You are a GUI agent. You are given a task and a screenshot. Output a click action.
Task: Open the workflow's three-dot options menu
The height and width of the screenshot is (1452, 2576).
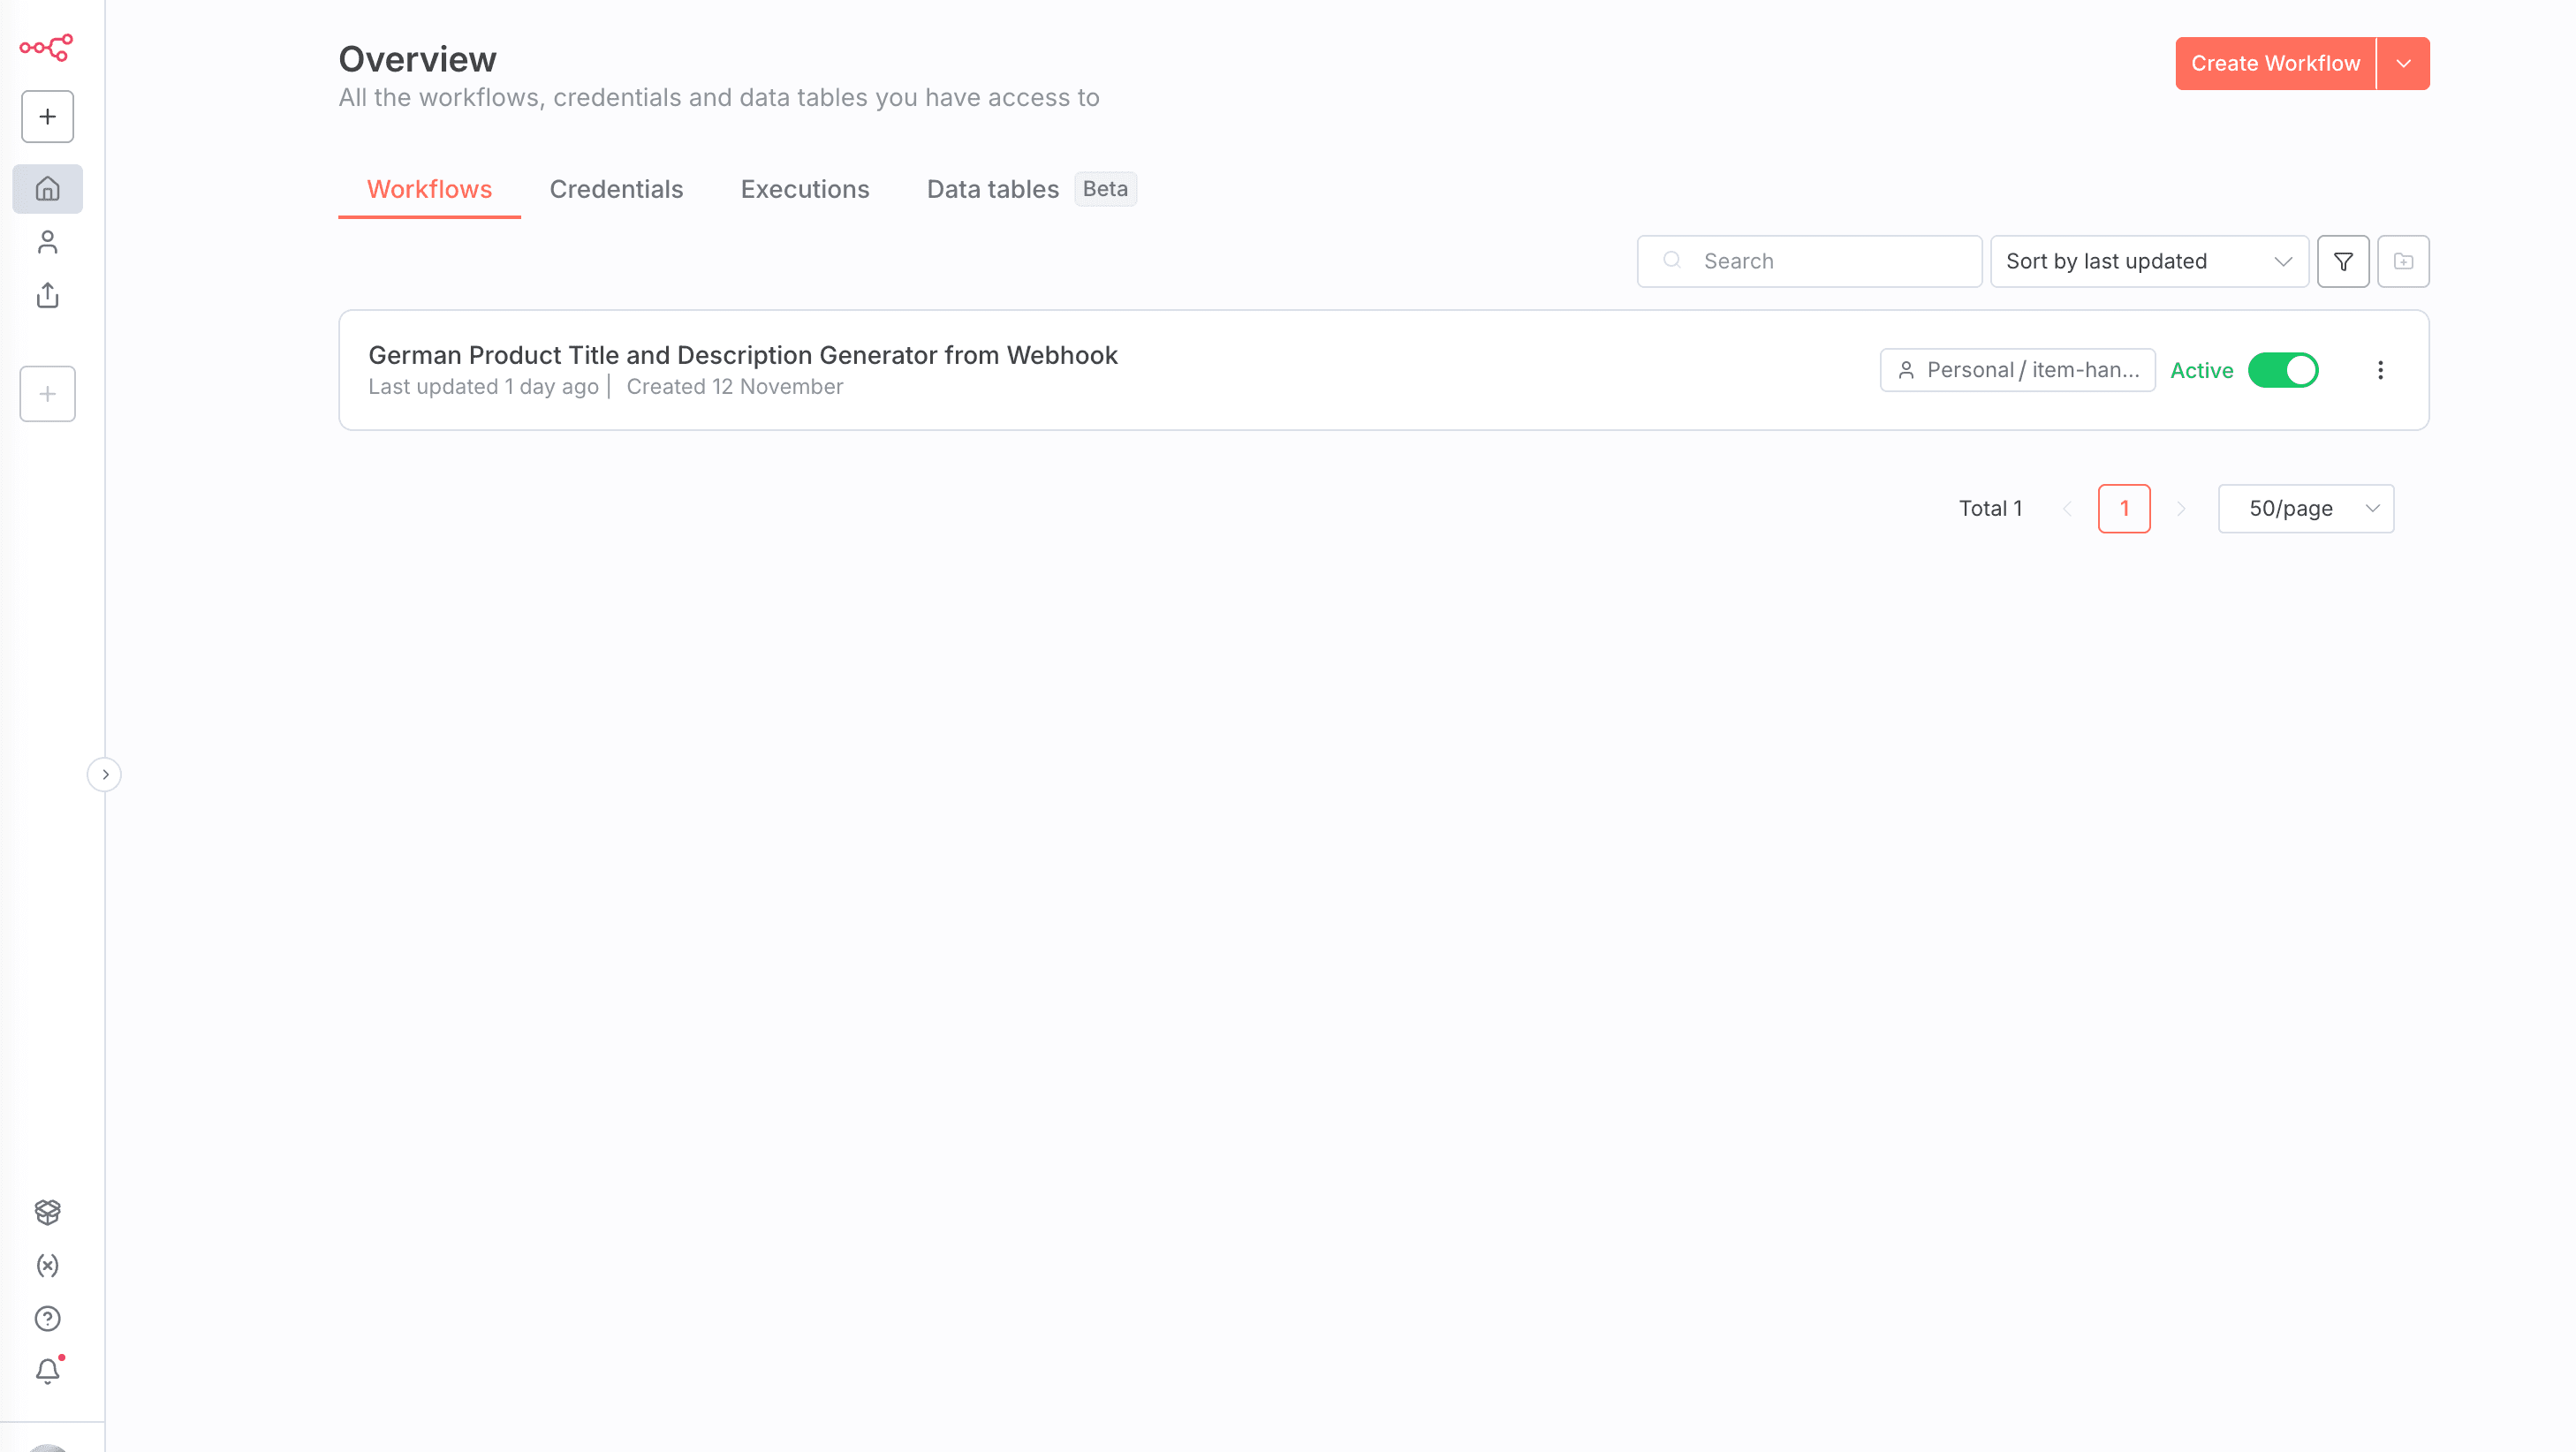2381,370
